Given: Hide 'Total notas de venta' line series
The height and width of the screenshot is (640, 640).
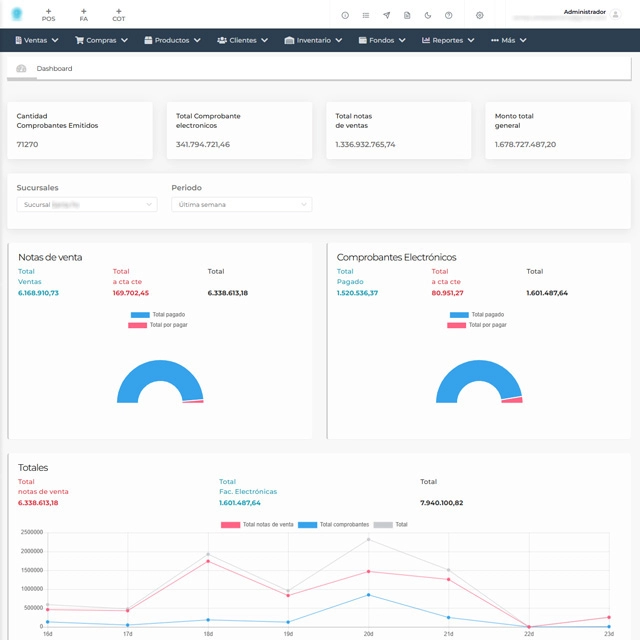Looking at the screenshot, I should [x=257, y=524].
